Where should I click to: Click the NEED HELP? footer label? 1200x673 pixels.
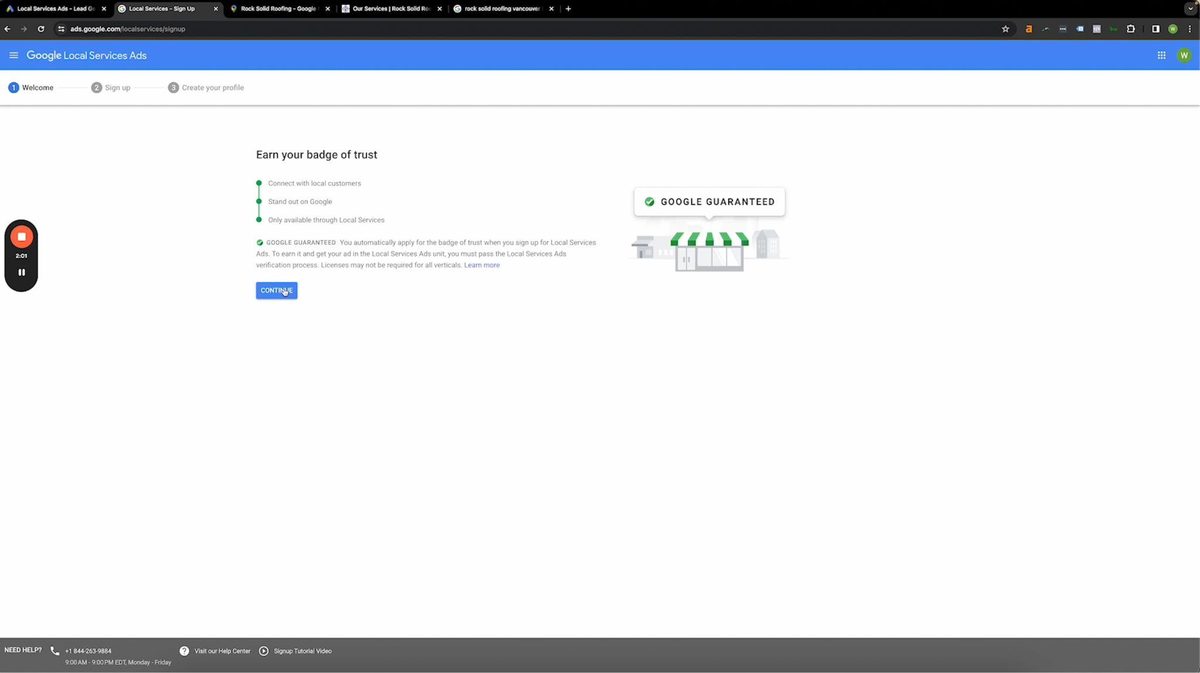(x=23, y=650)
